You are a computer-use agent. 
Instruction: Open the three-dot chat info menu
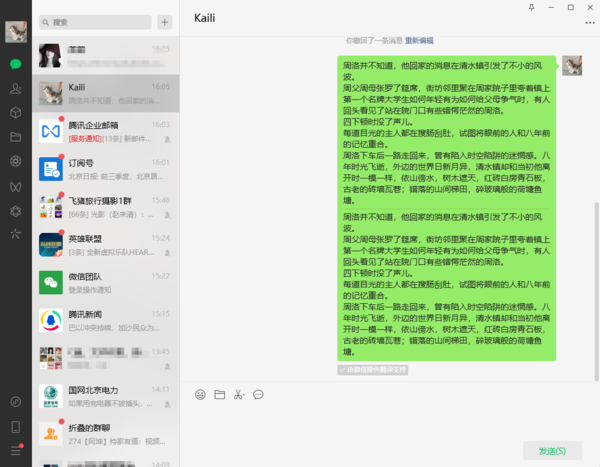click(590, 23)
